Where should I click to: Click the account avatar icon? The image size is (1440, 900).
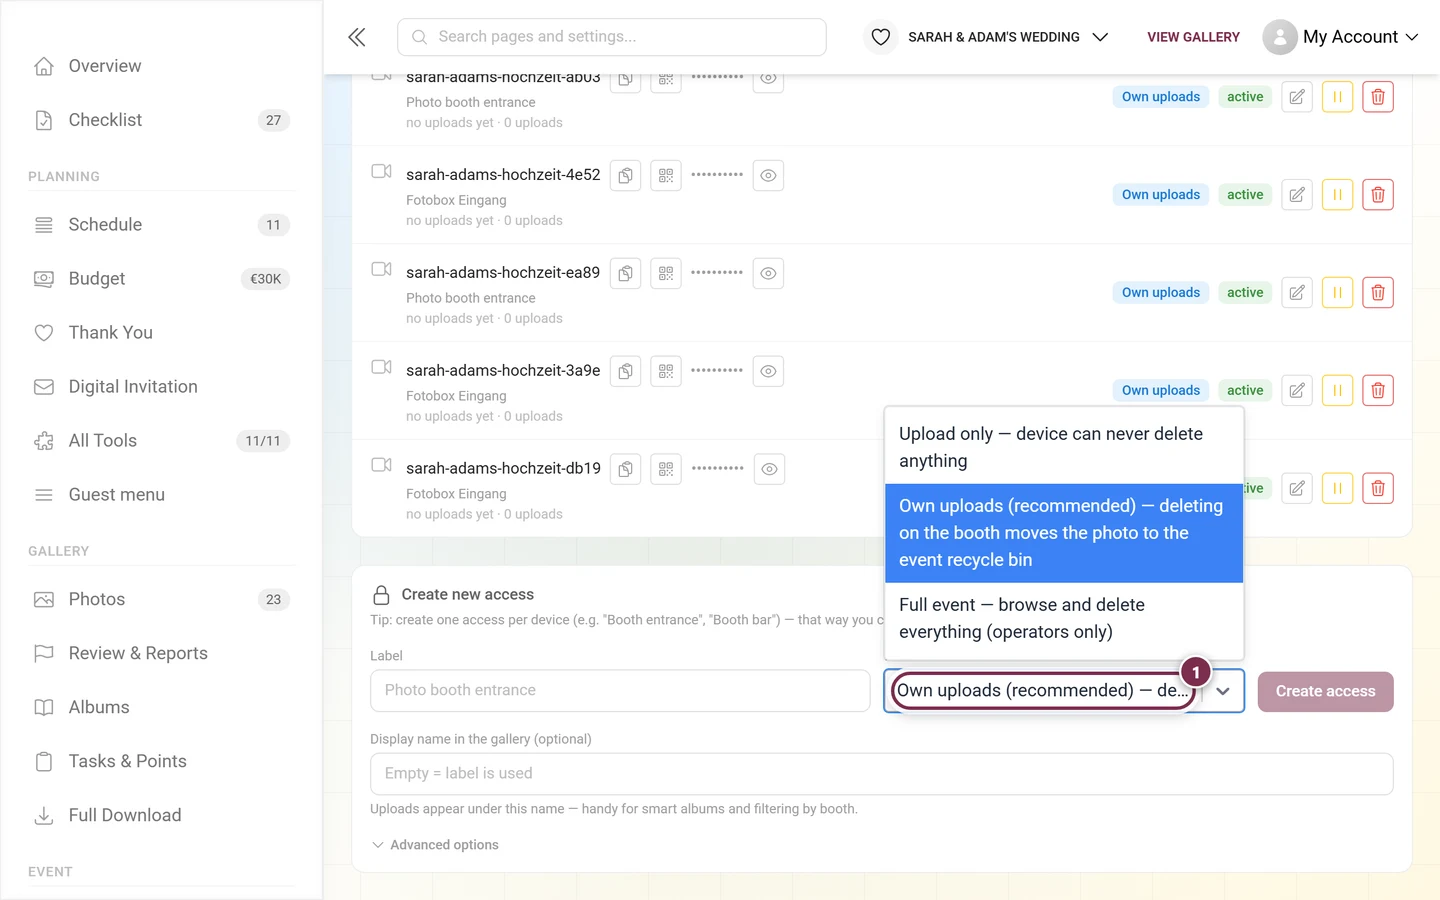[x=1280, y=37]
